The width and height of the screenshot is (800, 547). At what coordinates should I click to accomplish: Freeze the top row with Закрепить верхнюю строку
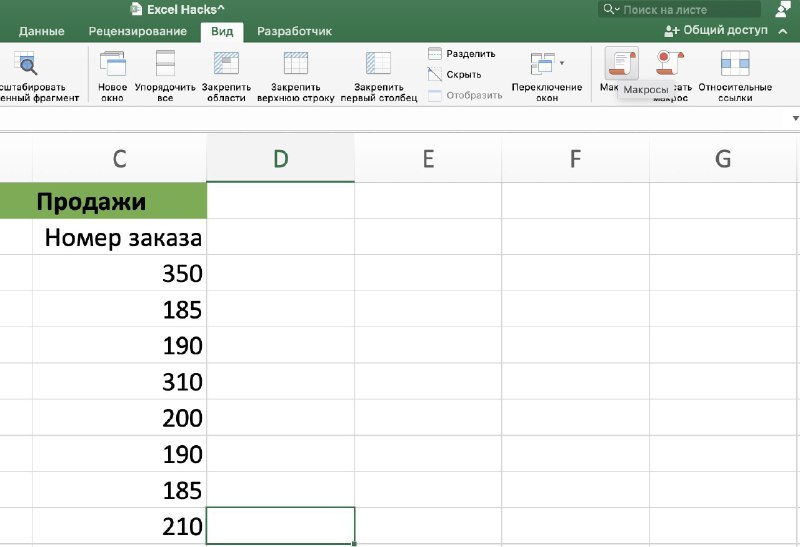click(x=295, y=76)
